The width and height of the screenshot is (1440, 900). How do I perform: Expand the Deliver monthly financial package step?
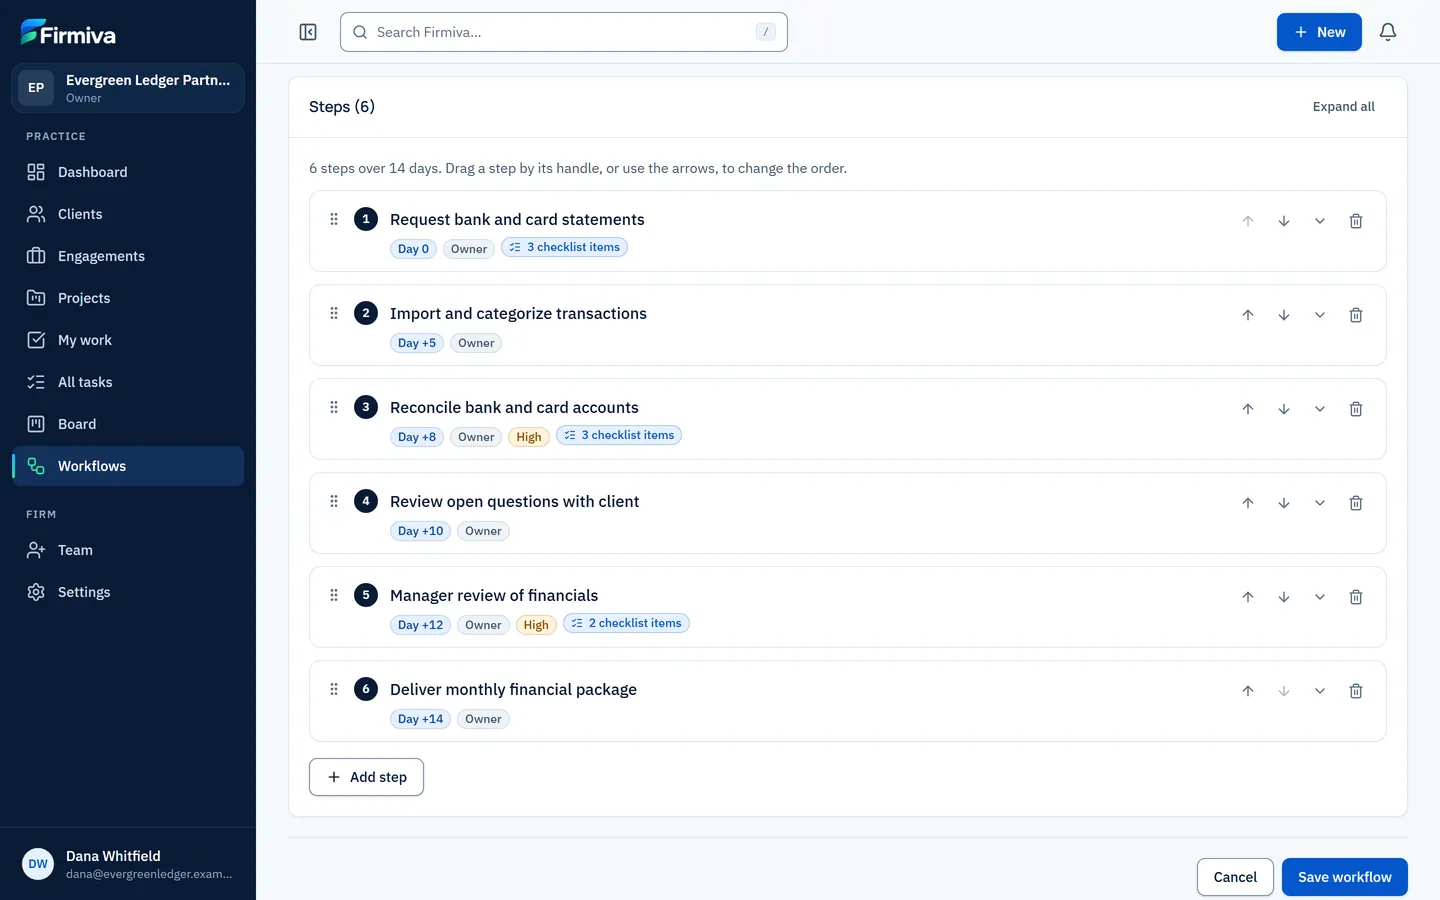[1320, 691]
